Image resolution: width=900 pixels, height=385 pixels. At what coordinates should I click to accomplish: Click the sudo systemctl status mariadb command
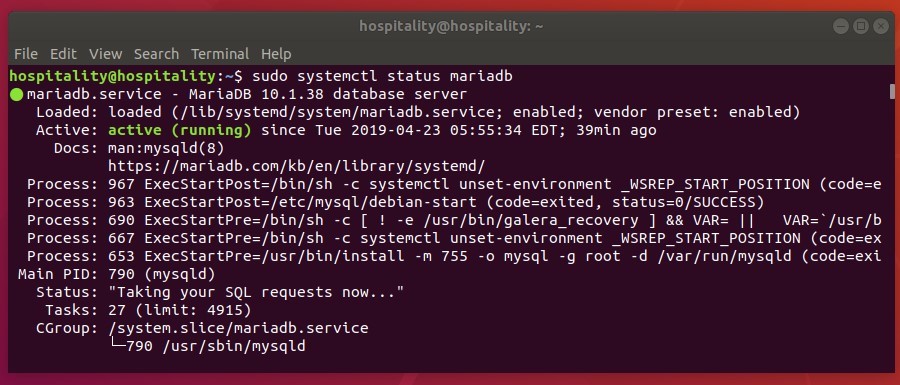(382, 76)
